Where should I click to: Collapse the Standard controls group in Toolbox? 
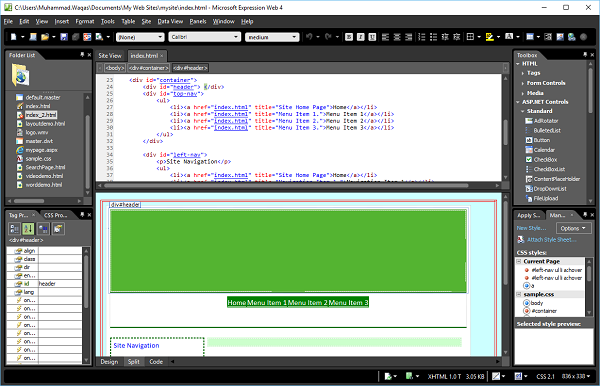pyautogui.click(x=522, y=111)
